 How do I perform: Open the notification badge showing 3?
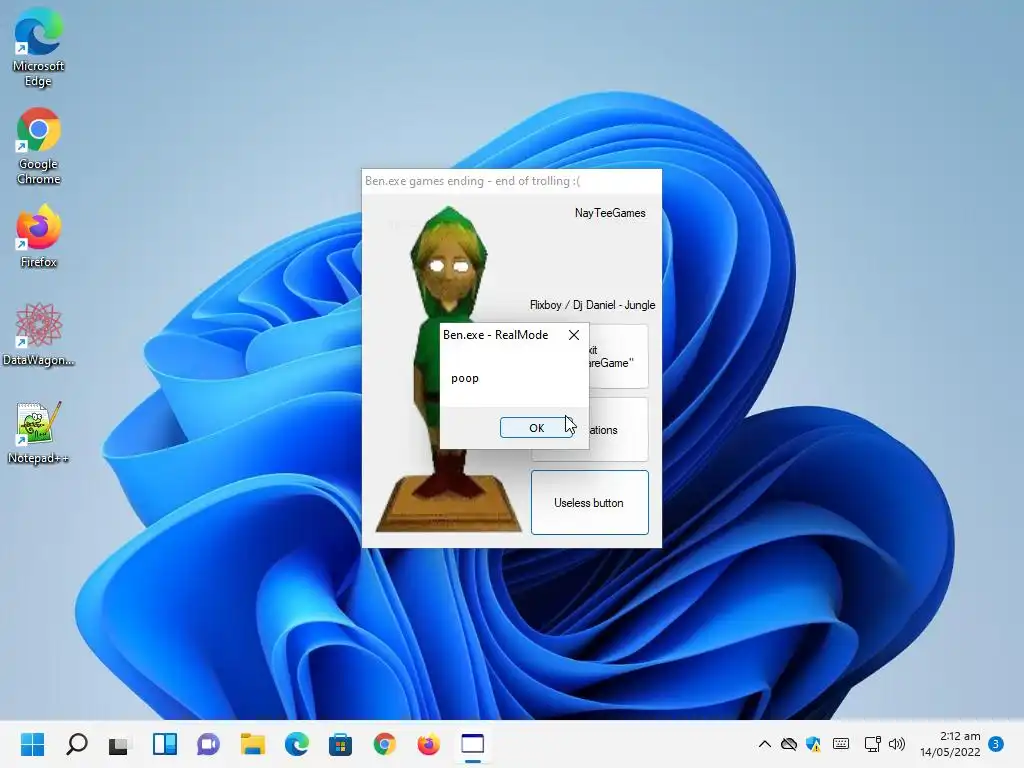(996, 744)
